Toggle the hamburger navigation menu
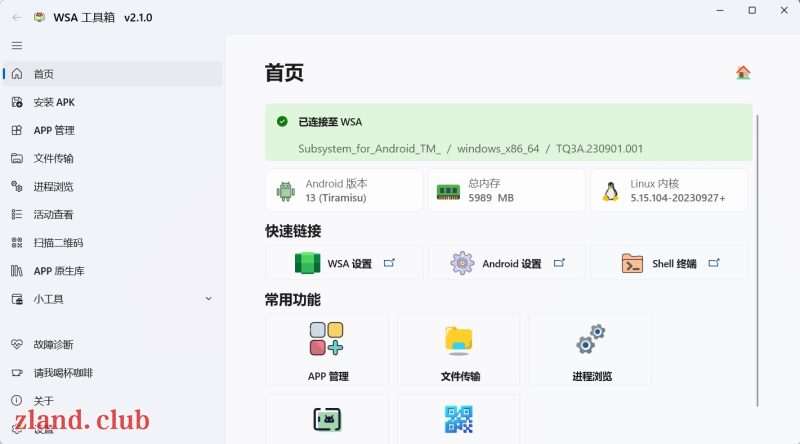 click(17, 45)
